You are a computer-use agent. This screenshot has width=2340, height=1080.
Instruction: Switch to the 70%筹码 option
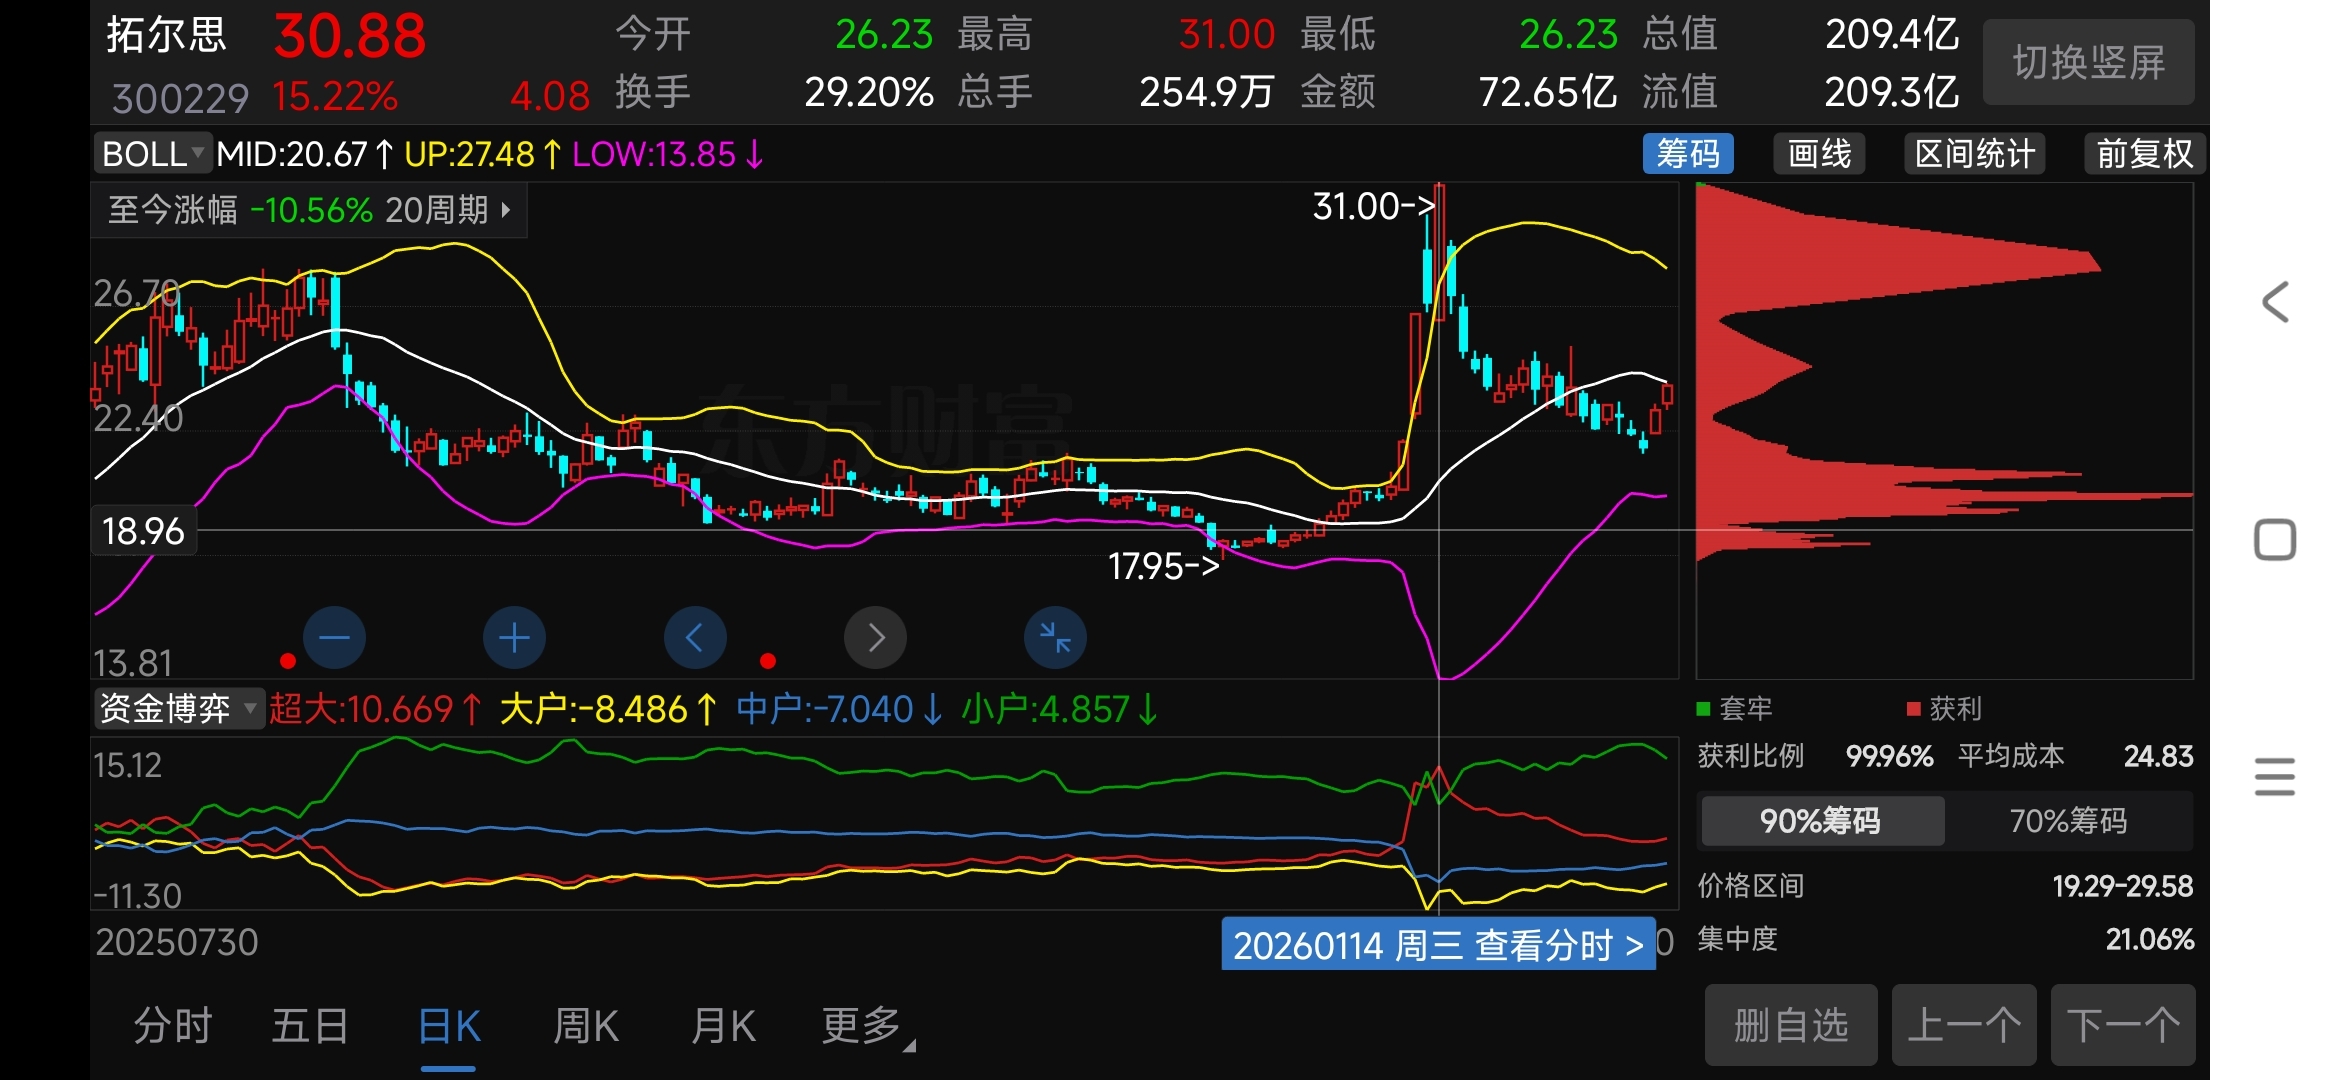point(2068,821)
